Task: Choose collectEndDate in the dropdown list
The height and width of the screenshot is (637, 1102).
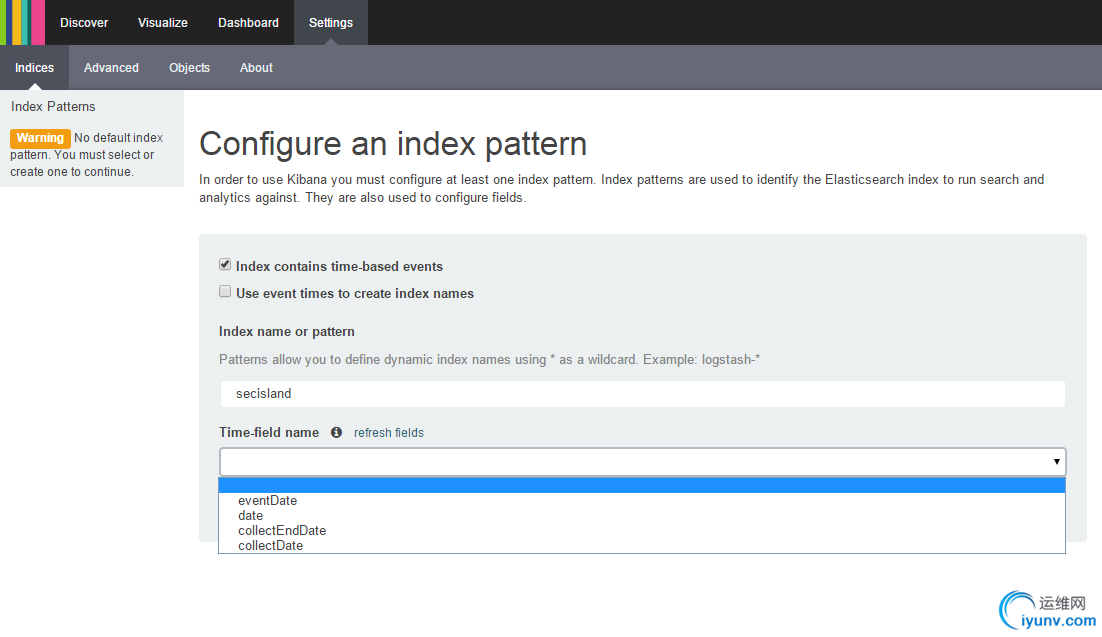Action: click(x=282, y=531)
